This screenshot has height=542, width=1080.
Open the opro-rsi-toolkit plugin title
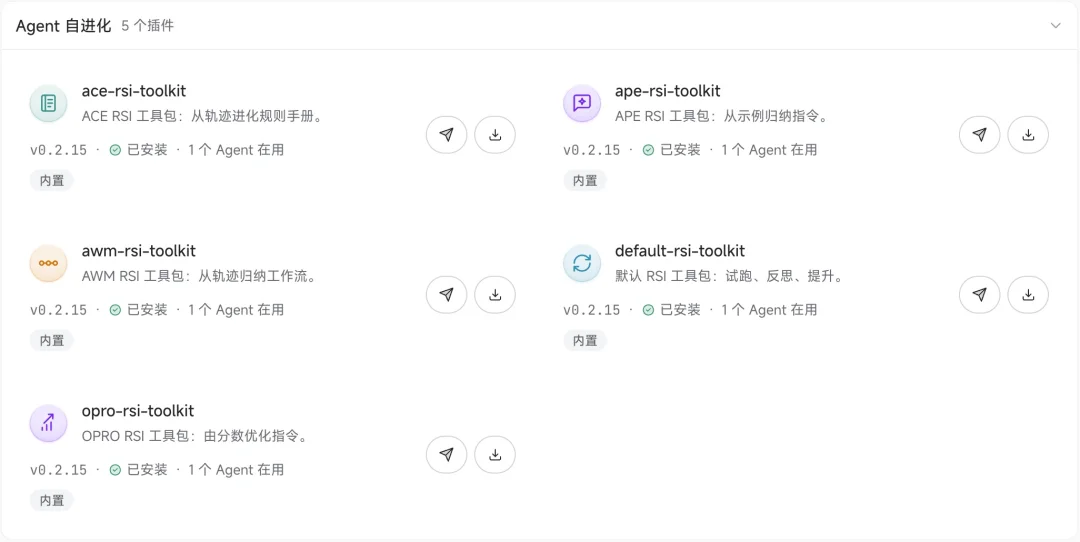click(138, 410)
